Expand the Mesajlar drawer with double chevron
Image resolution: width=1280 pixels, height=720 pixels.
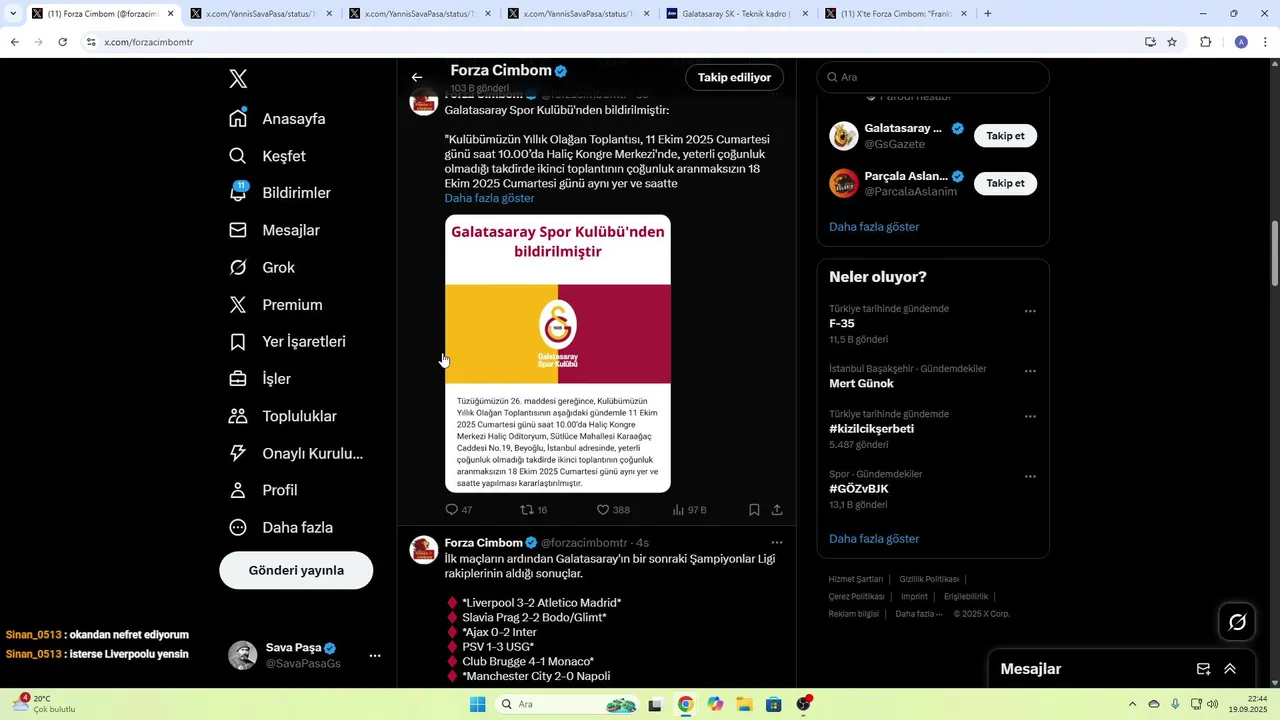click(x=1230, y=669)
